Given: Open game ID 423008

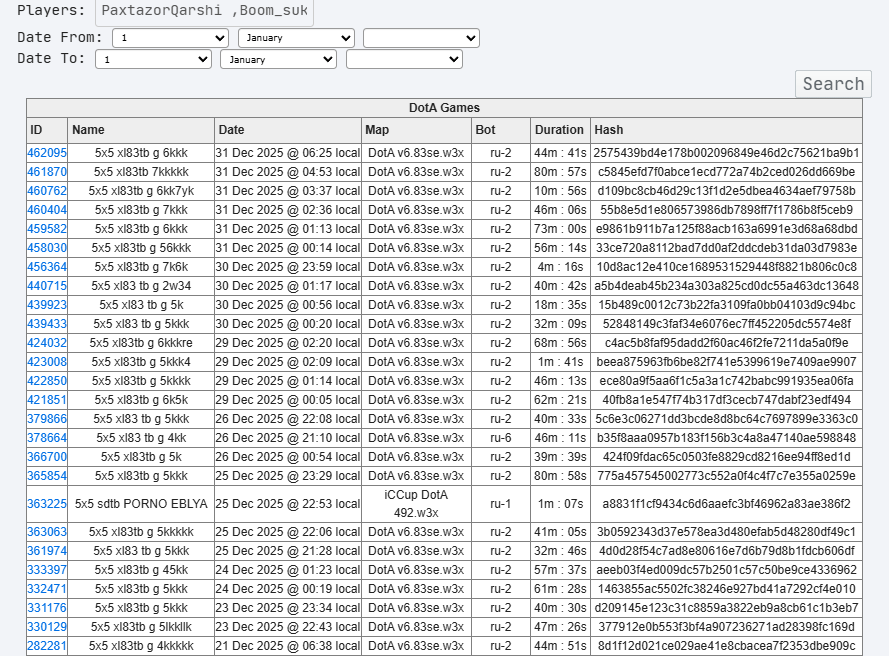Looking at the screenshot, I should (x=47, y=362).
